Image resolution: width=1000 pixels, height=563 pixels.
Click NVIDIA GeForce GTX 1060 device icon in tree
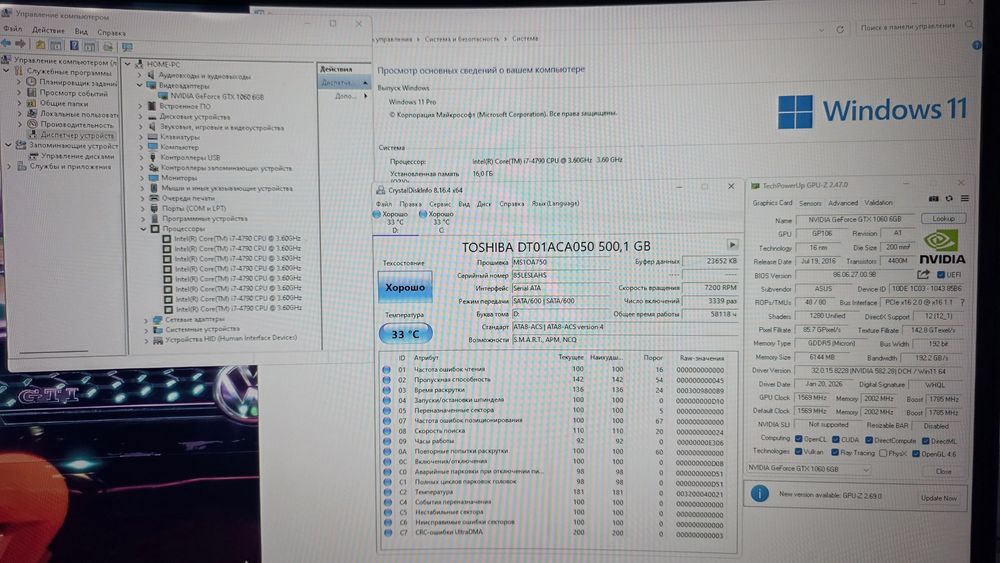[163, 96]
